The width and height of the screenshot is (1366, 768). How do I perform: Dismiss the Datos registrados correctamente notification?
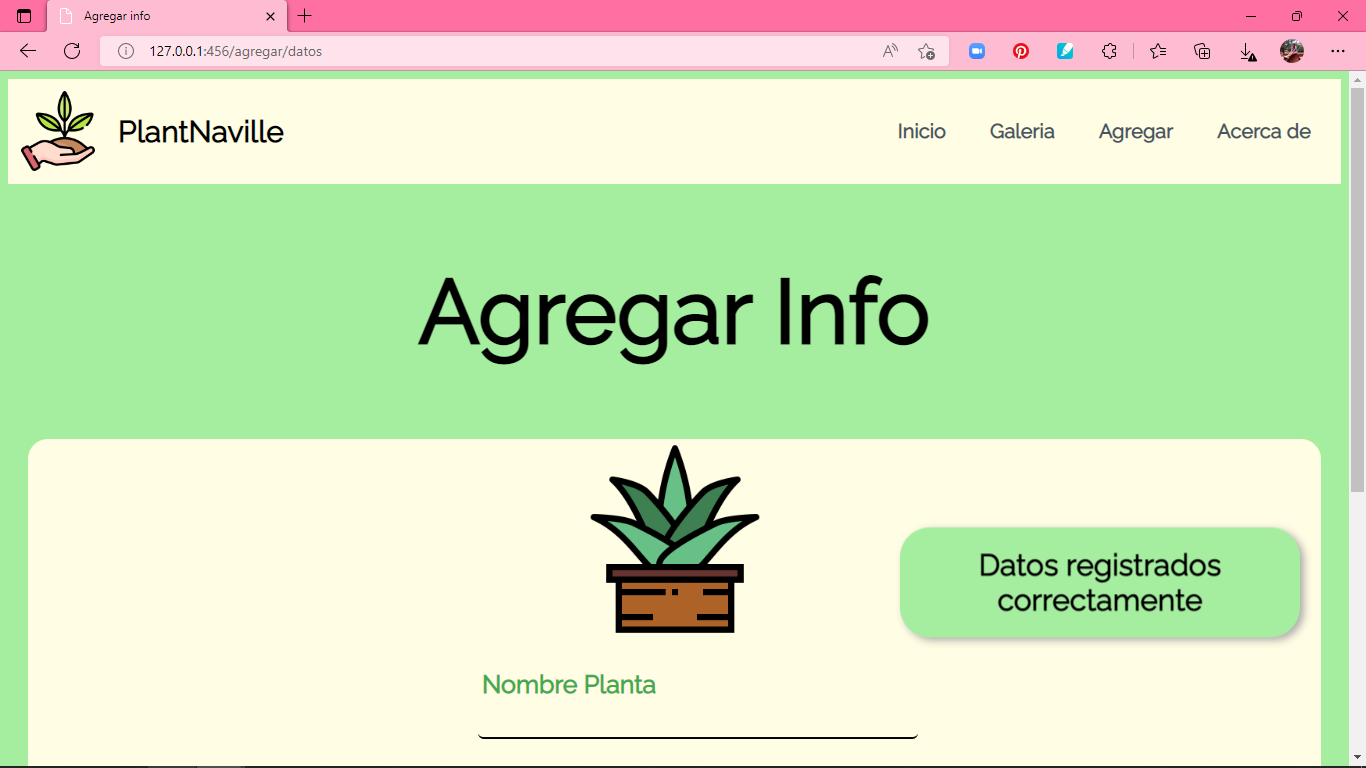1099,583
